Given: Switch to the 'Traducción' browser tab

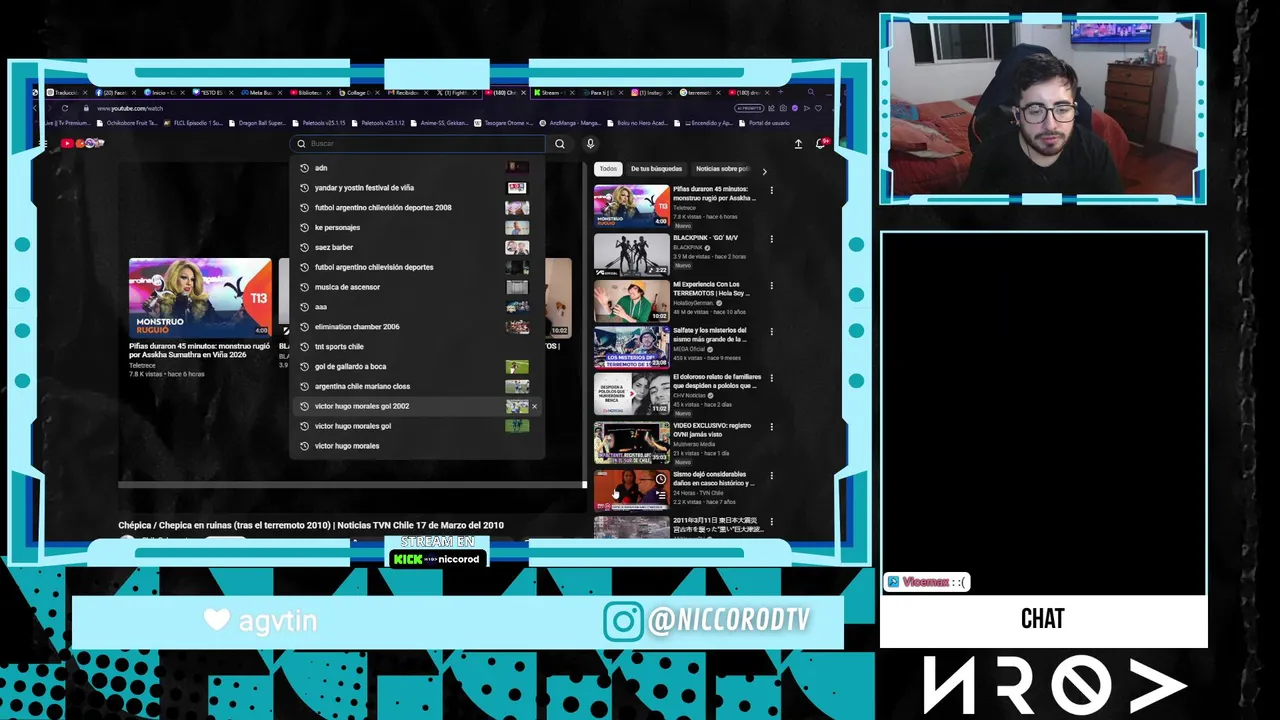Looking at the screenshot, I should pos(66,93).
